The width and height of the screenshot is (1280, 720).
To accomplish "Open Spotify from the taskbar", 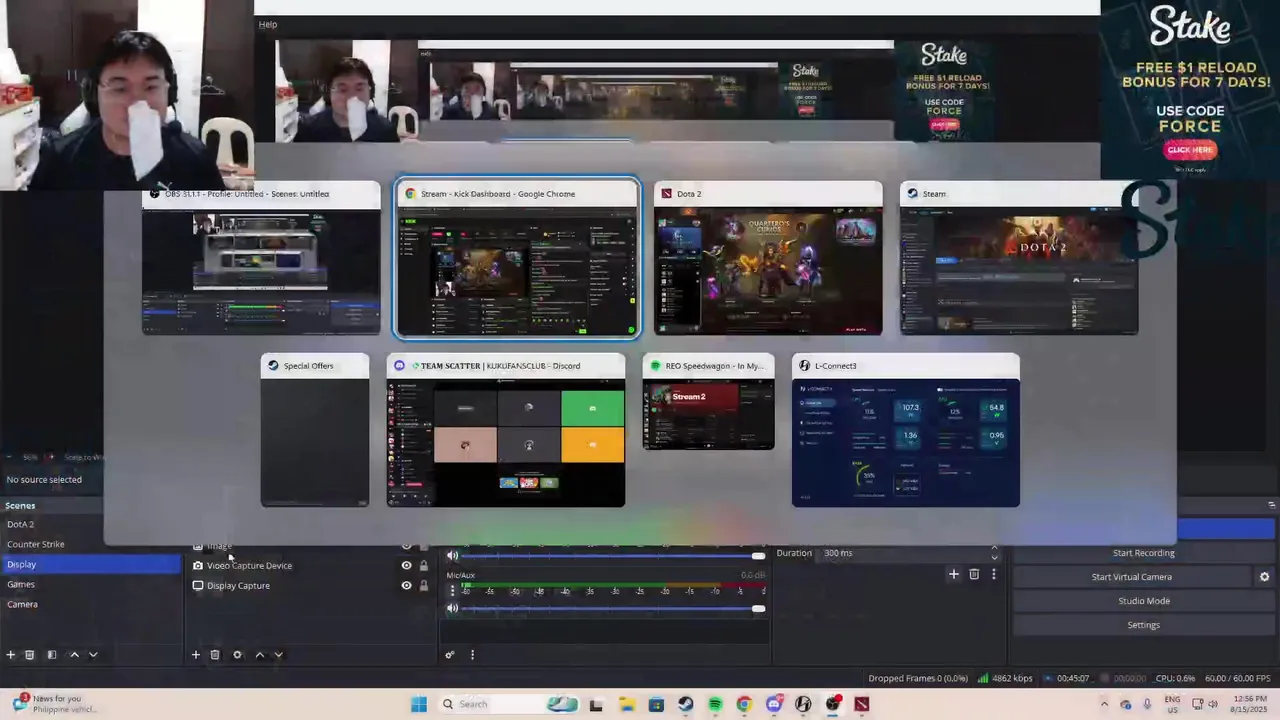I will pos(715,704).
